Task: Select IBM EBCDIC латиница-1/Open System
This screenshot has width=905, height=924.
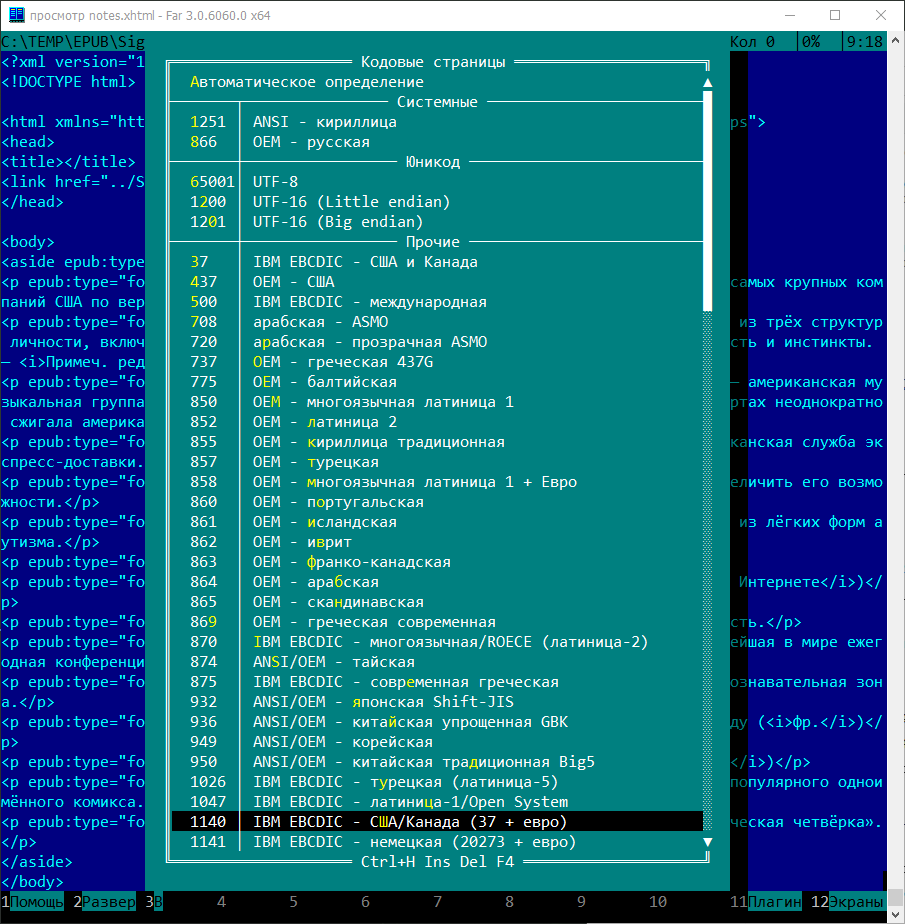Action: point(437,803)
